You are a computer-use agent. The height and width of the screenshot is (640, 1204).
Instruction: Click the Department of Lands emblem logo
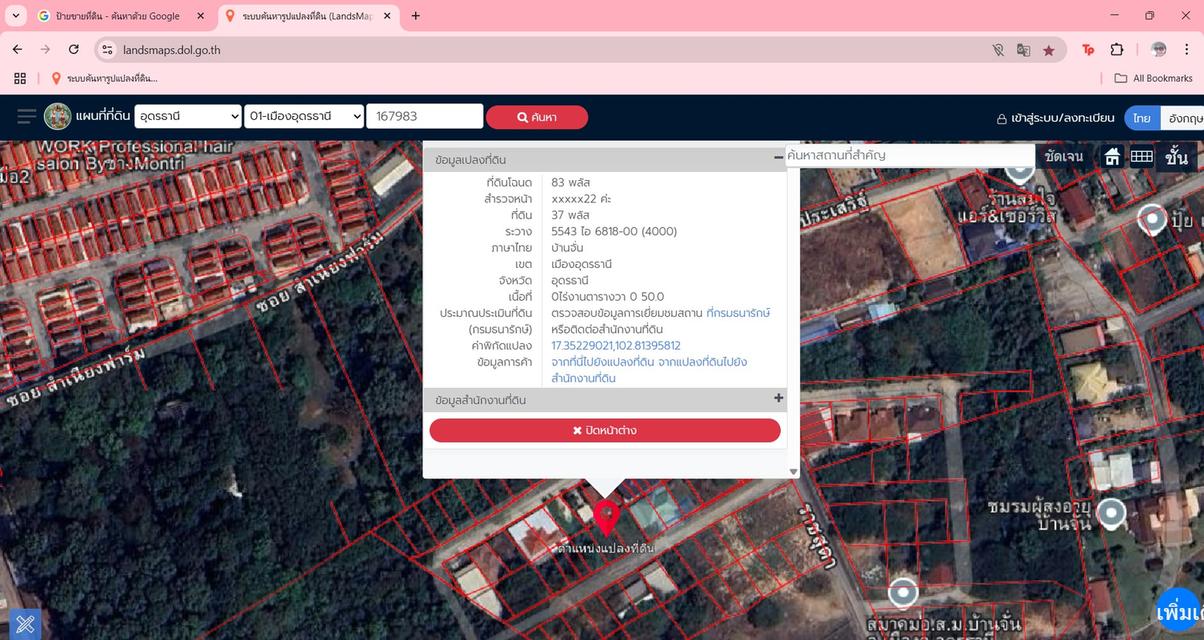[58, 117]
